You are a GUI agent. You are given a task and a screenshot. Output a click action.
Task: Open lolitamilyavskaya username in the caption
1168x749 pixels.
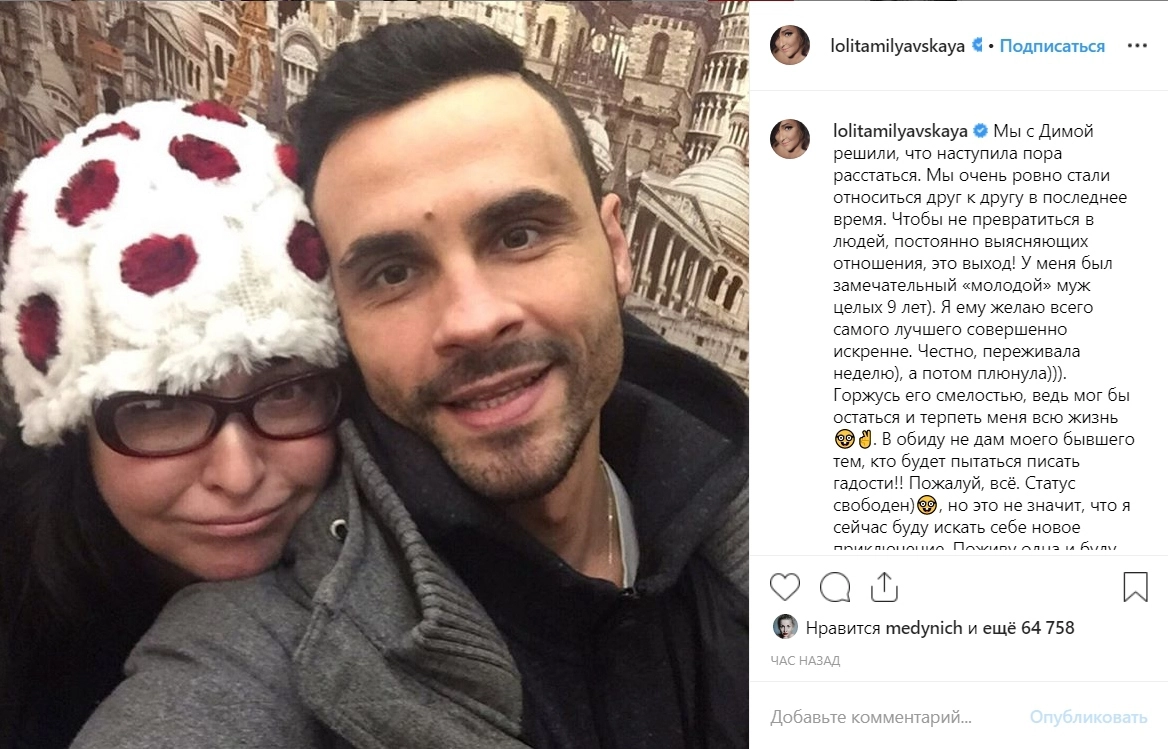(x=901, y=131)
